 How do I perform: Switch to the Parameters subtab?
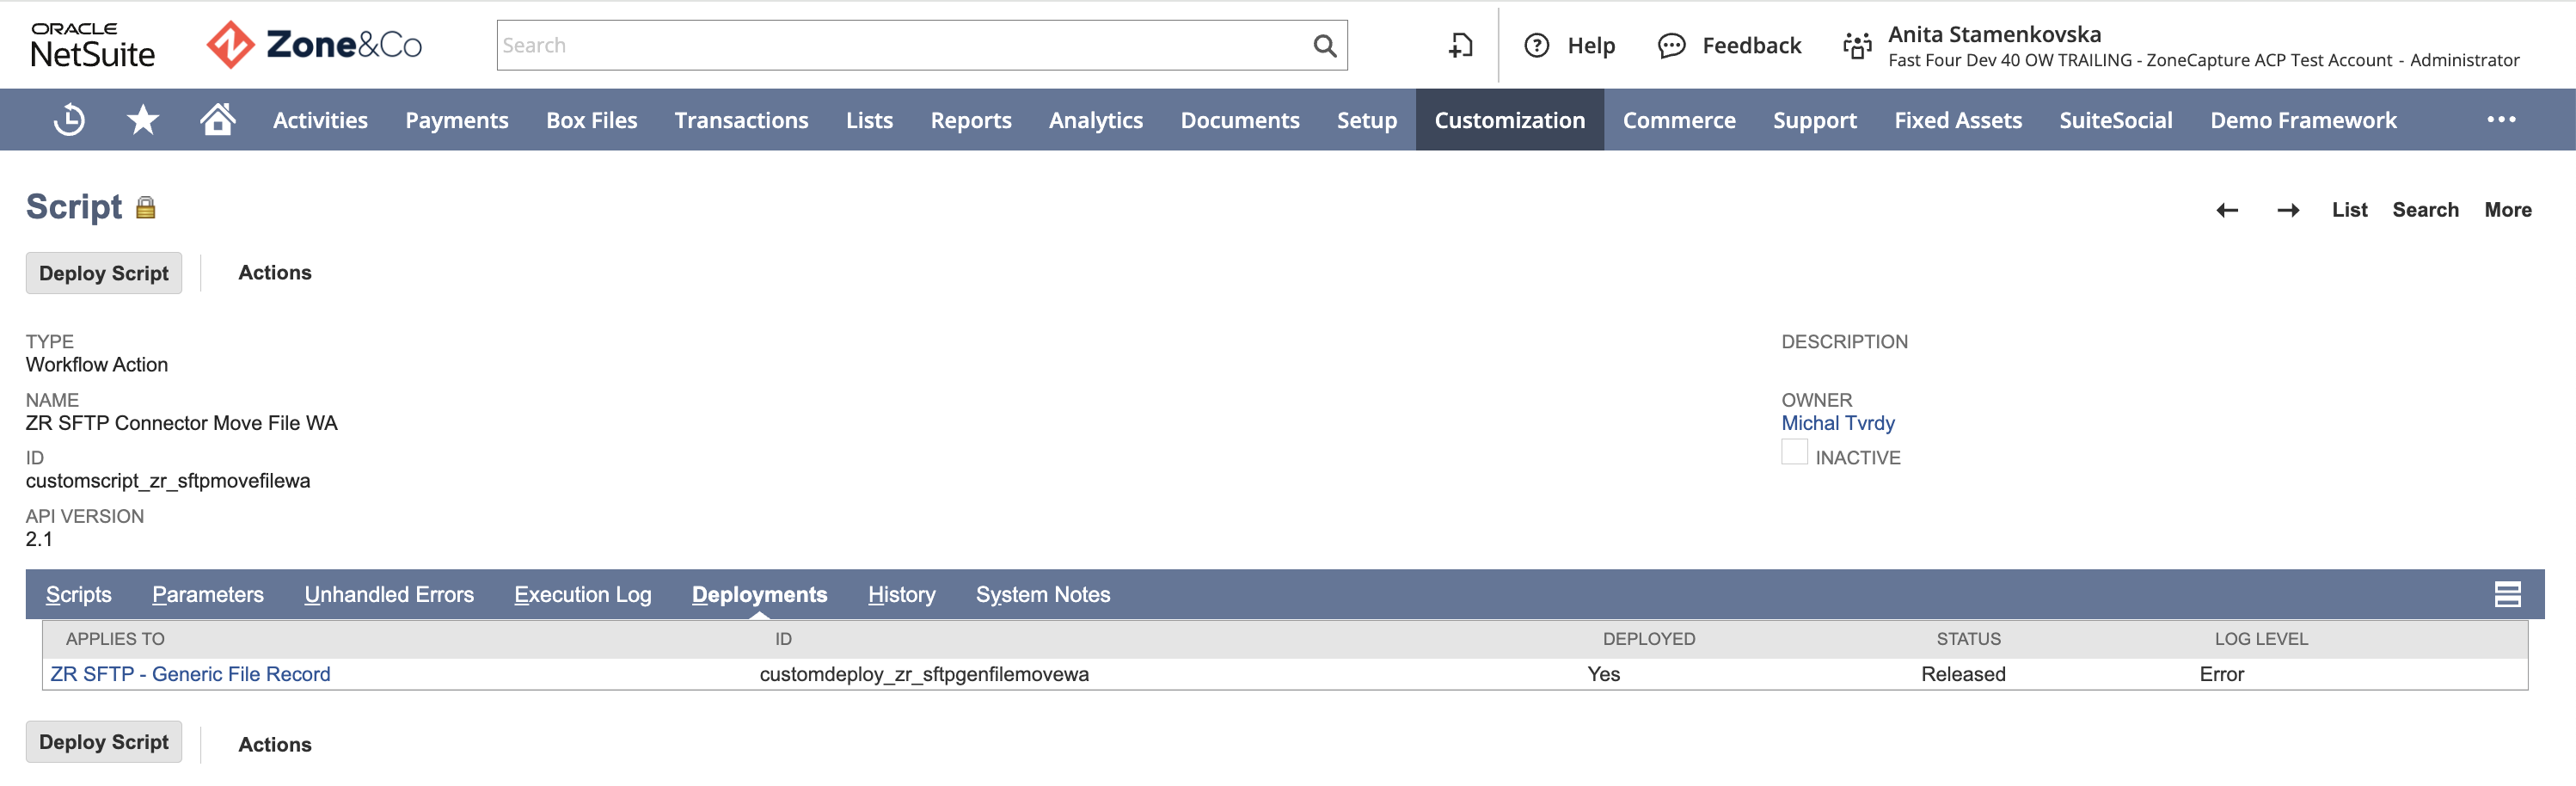point(208,595)
